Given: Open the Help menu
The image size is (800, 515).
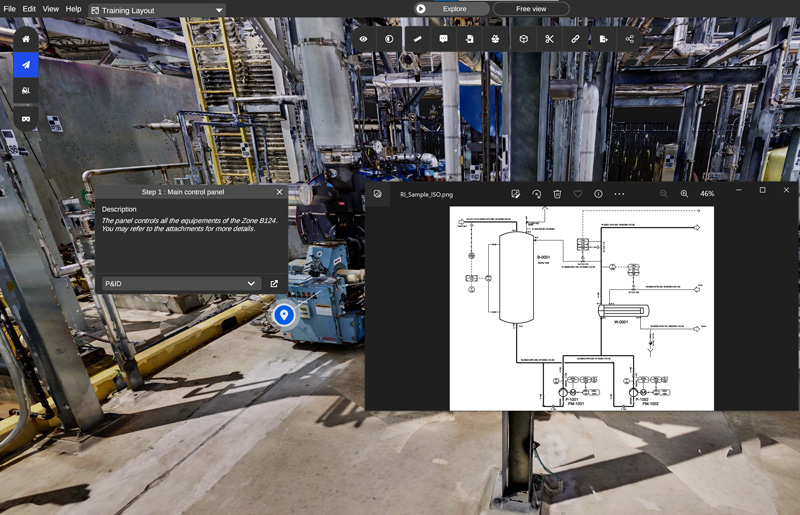Looking at the screenshot, I should coord(73,9).
